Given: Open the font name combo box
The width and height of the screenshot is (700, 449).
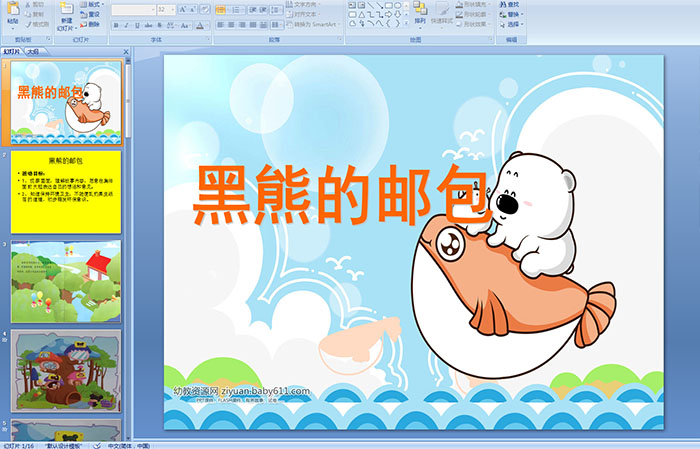Looking at the screenshot, I should tap(133, 10).
